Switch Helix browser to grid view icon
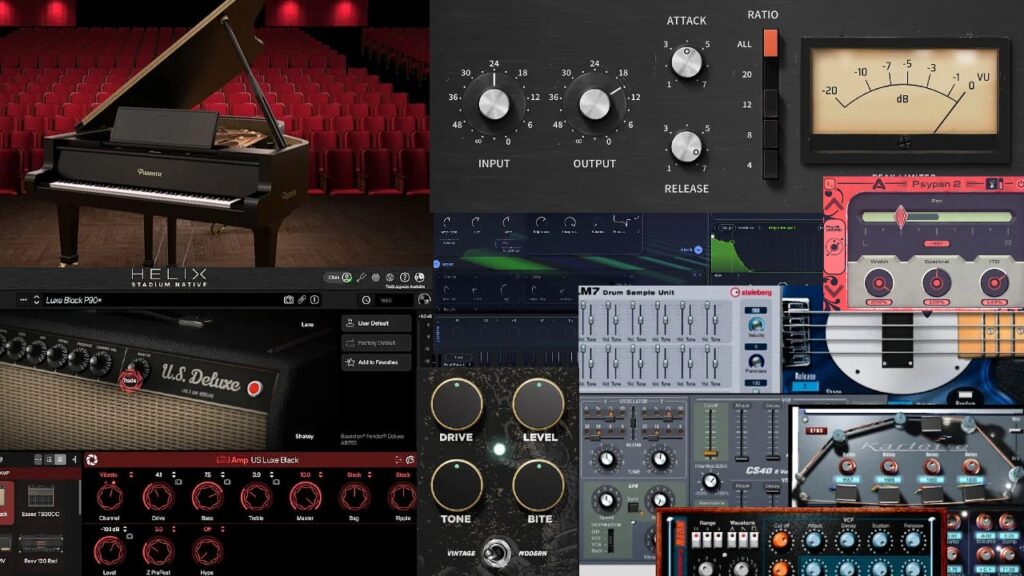The height and width of the screenshot is (576, 1024). pyautogui.click(x=60, y=460)
